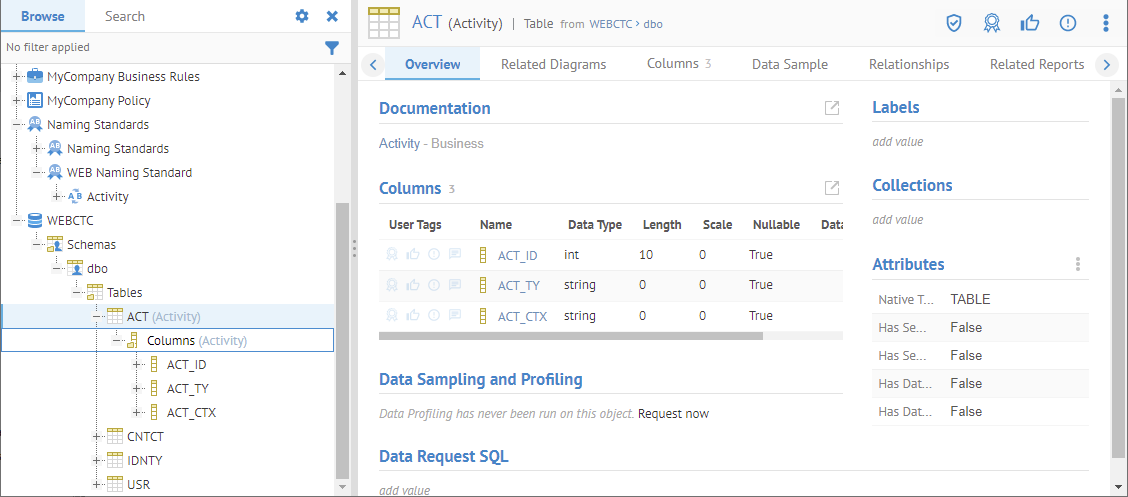Toggle warning tag on ACT_CTX row

point(434,316)
